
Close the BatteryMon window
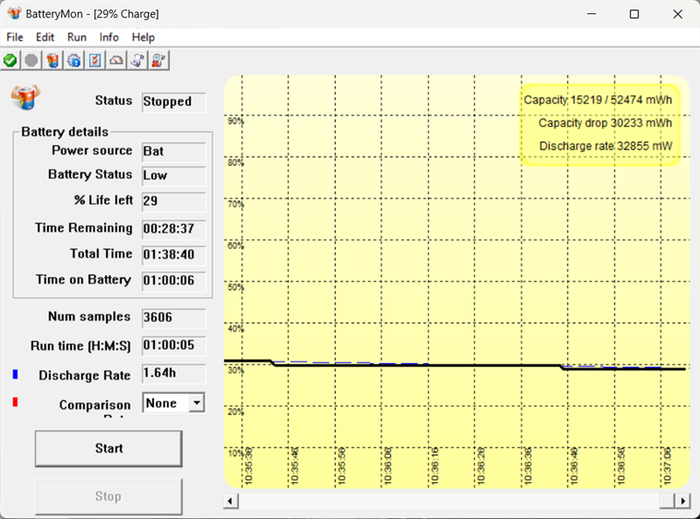[x=677, y=14]
